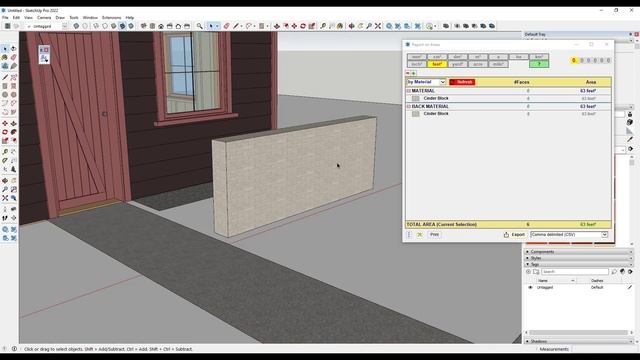Expand the Shadows tray panel
This screenshot has height=360, width=640.
[578, 341]
